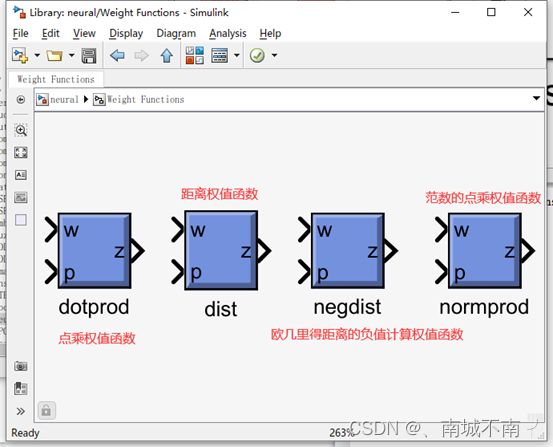Select the Weight Functions tab
The height and width of the screenshot is (447, 553).
click(x=56, y=79)
